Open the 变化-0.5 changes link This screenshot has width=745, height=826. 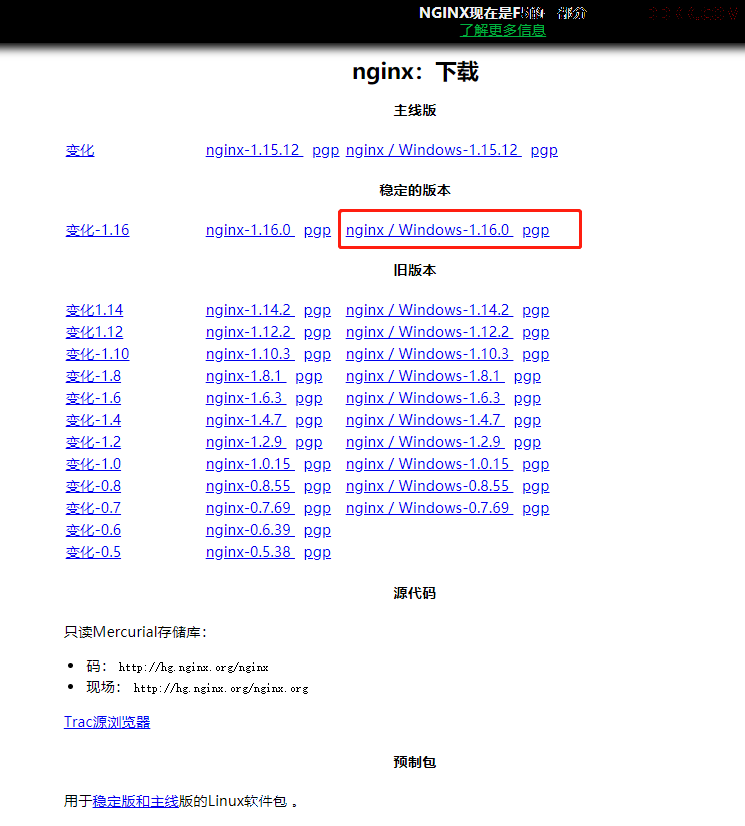pos(93,553)
